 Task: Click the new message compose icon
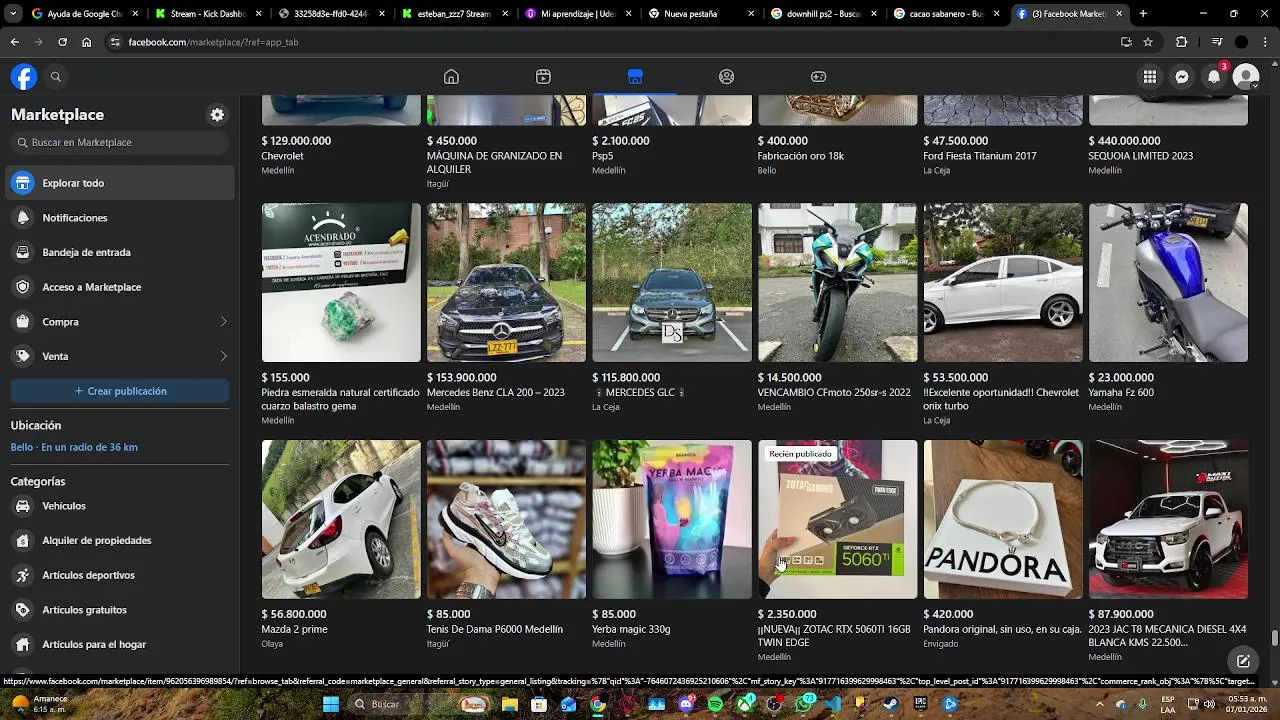tap(1243, 661)
